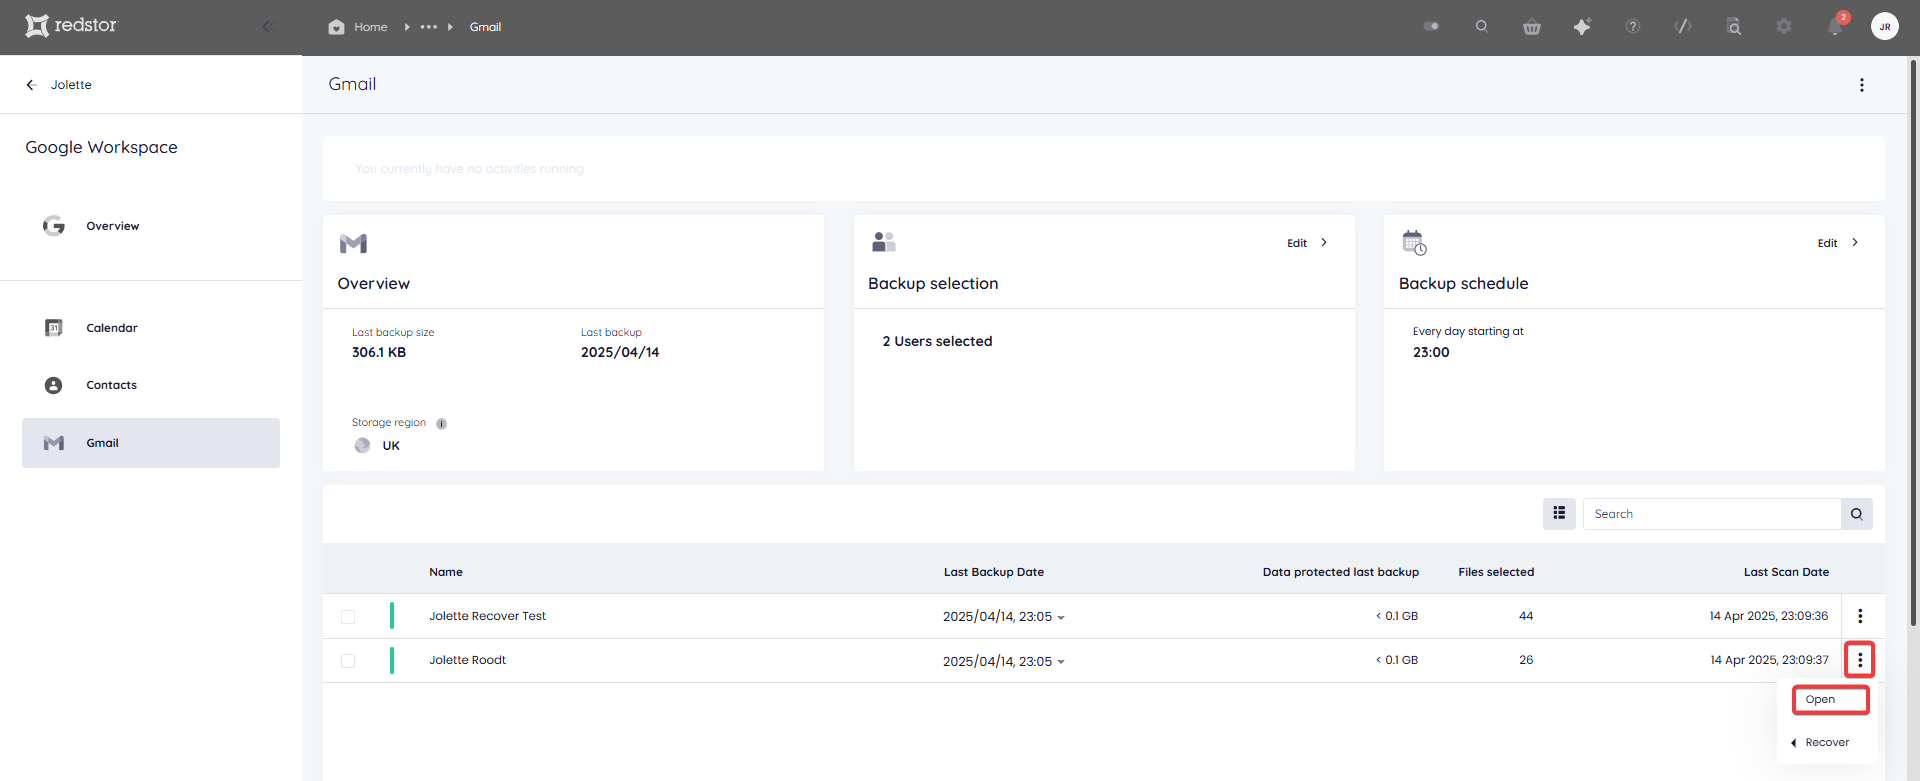Sort by Name column header

446,572
